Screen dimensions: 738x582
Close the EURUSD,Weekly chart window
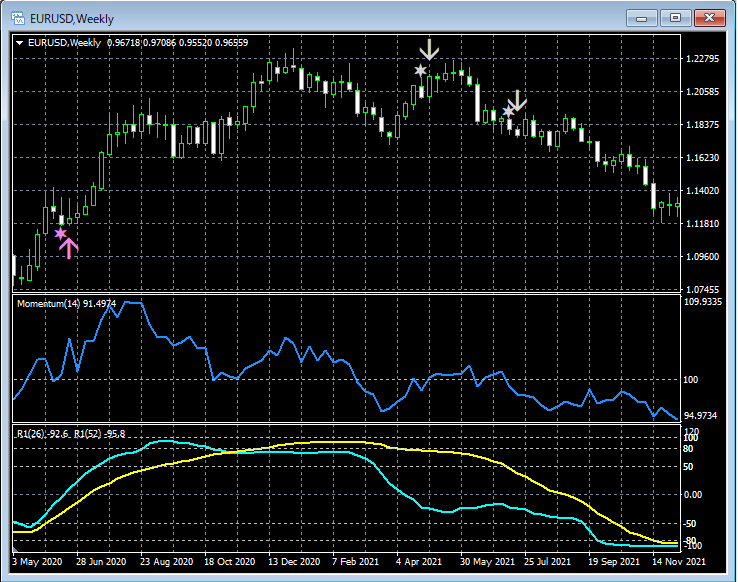[709, 17]
